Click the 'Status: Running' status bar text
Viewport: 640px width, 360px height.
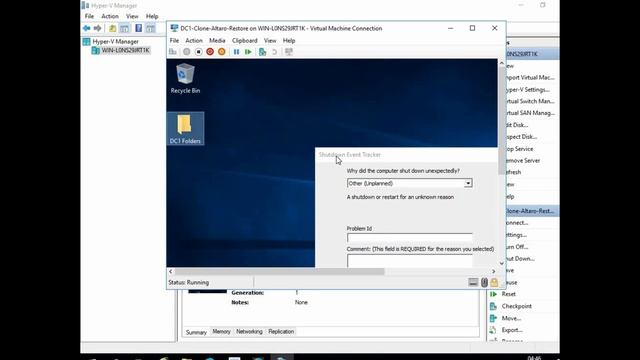[x=189, y=282]
